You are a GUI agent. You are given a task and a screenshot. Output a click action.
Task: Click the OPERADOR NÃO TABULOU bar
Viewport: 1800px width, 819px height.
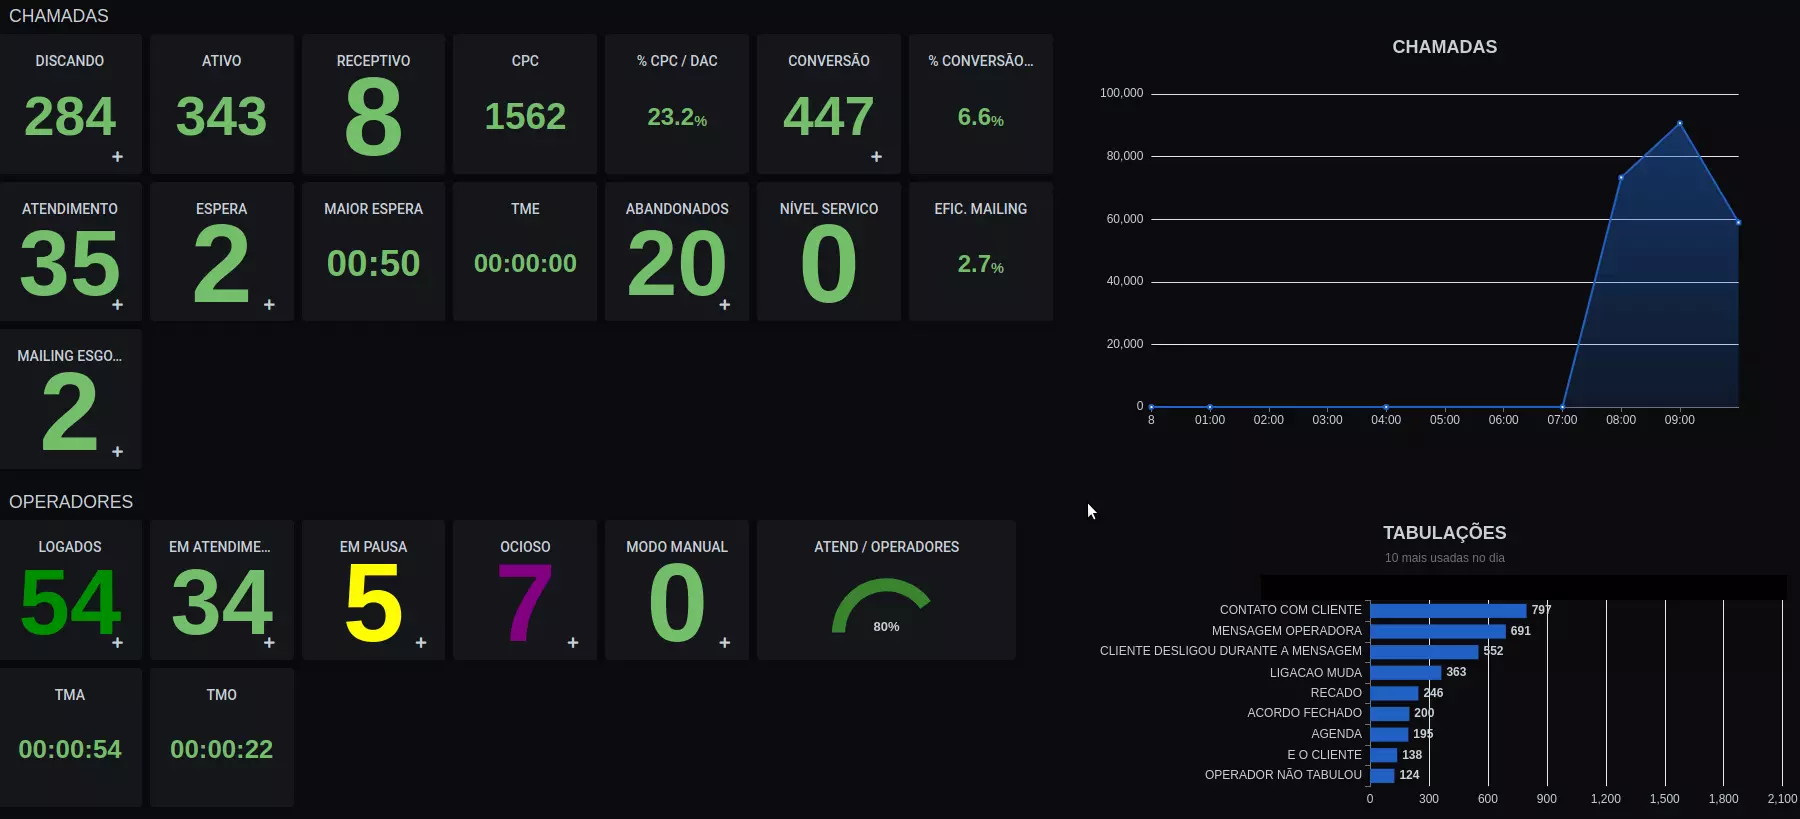[x=1382, y=775]
